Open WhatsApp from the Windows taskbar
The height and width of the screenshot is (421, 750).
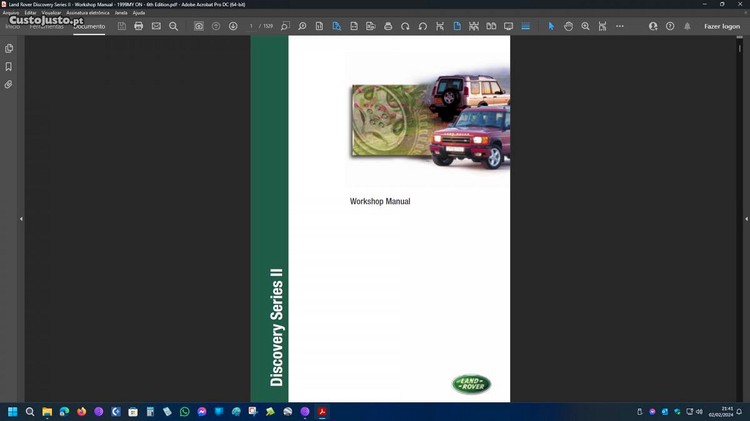184,411
